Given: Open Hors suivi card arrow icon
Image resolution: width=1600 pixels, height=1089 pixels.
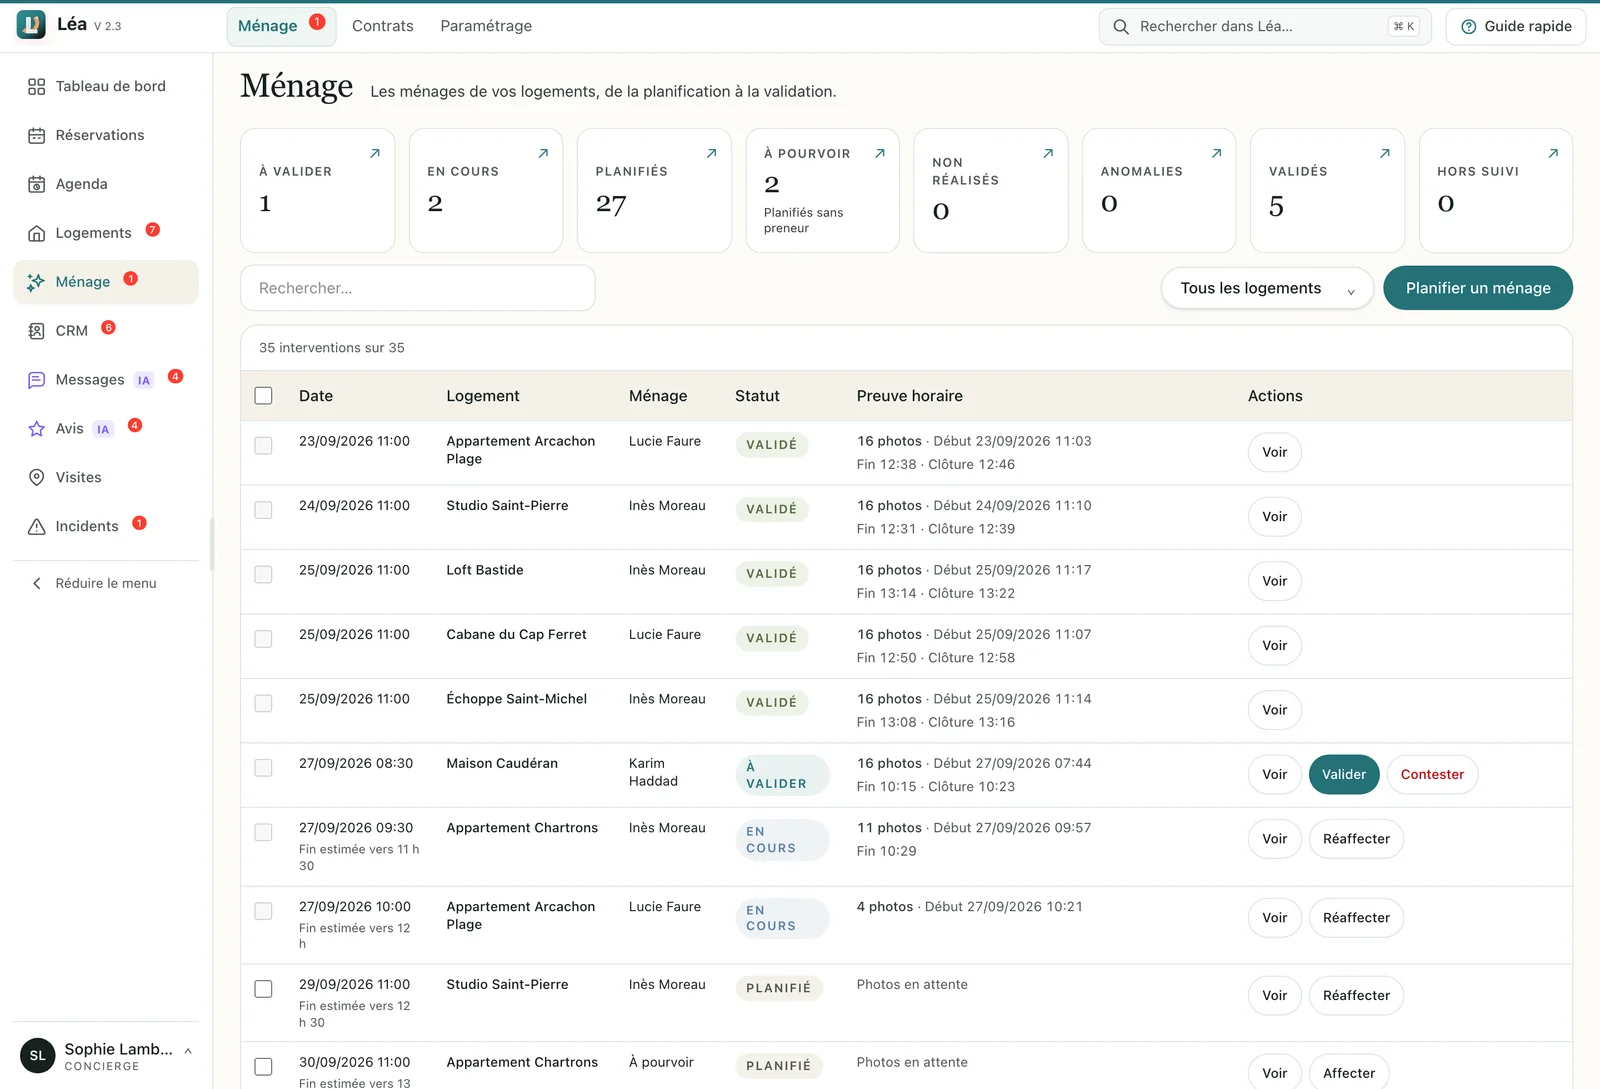Looking at the screenshot, I should (1553, 153).
